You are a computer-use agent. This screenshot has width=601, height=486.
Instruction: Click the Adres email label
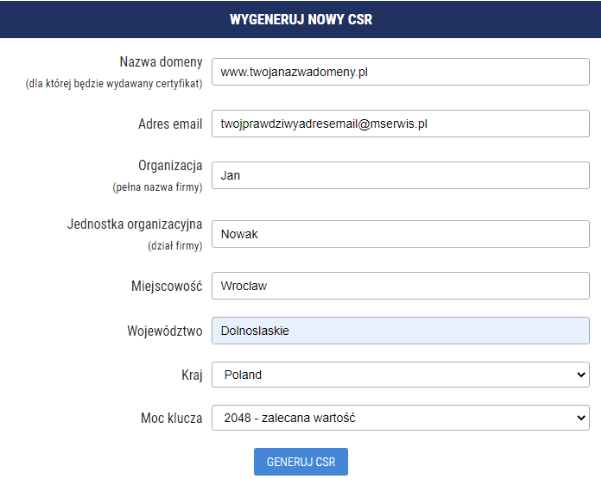[170, 124]
